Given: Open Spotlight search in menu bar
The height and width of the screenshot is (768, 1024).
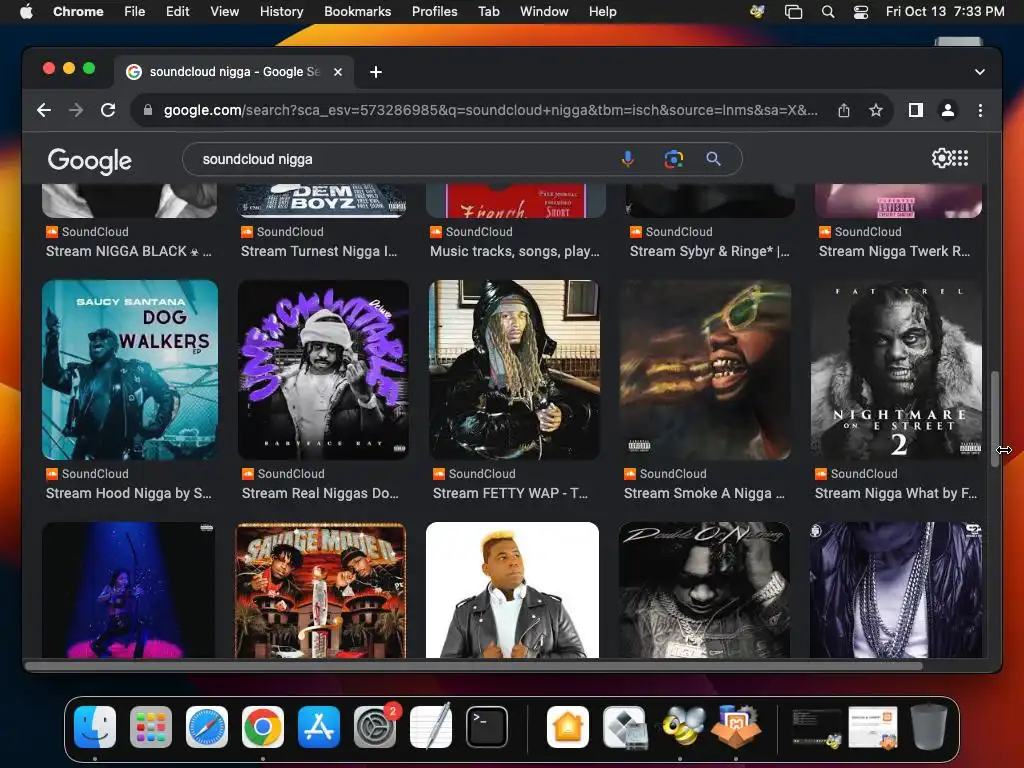Looking at the screenshot, I should coord(827,12).
